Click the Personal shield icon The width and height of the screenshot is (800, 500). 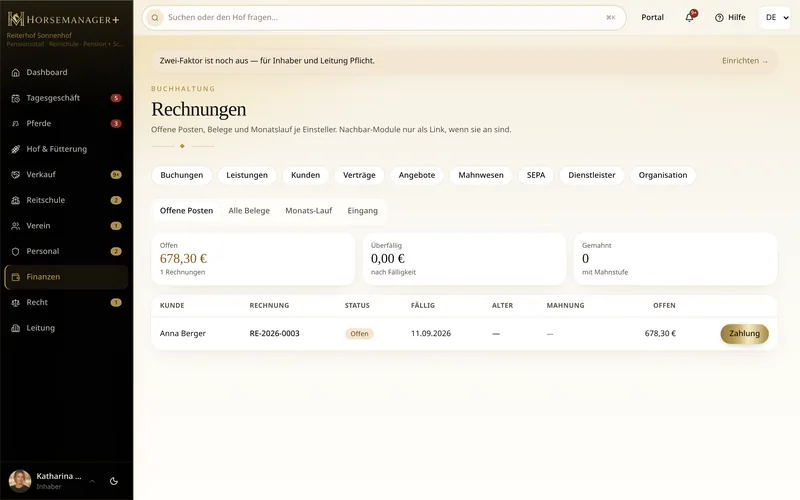pyautogui.click(x=16, y=251)
